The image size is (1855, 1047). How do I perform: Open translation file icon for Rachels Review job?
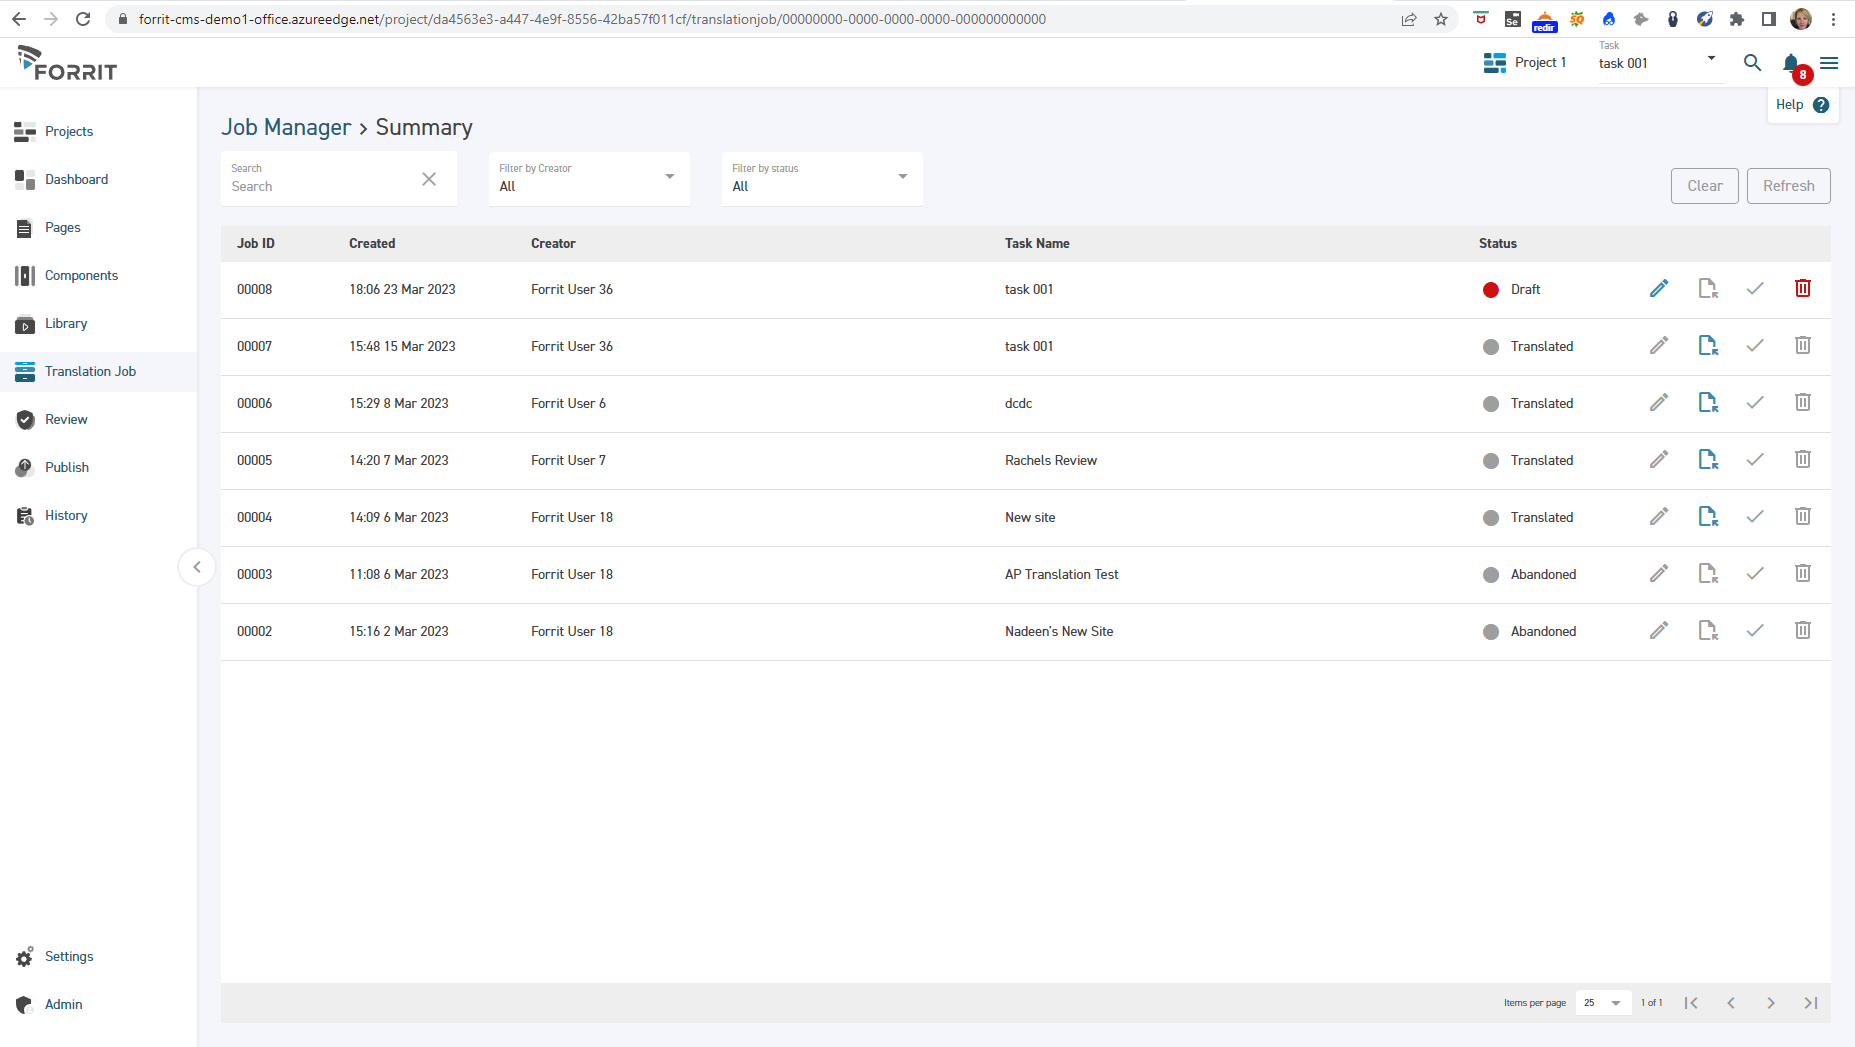[x=1708, y=460]
